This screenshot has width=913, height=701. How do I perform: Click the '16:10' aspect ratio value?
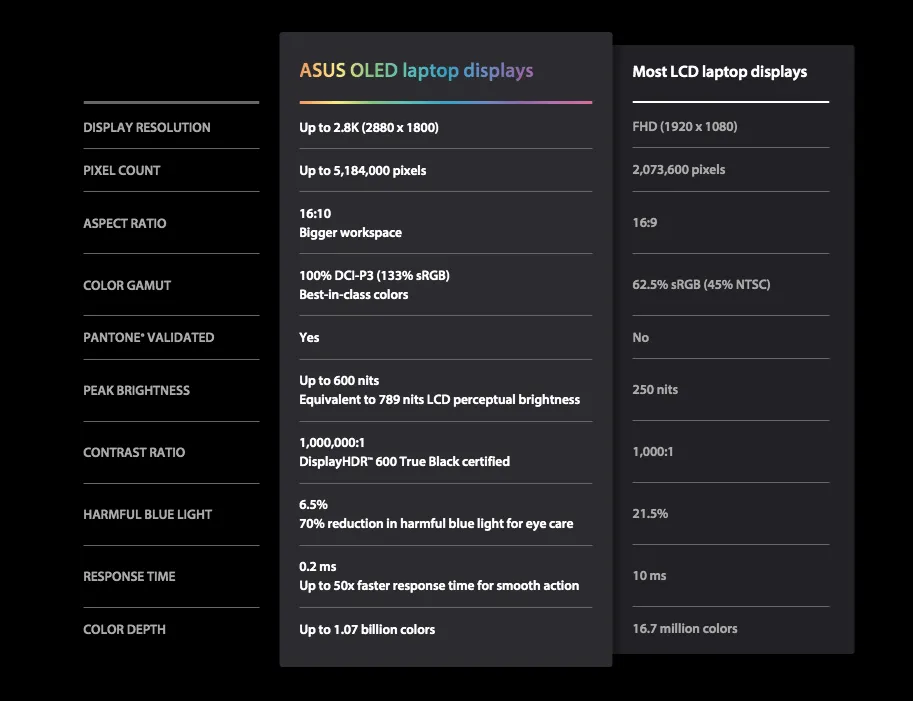pos(315,214)
